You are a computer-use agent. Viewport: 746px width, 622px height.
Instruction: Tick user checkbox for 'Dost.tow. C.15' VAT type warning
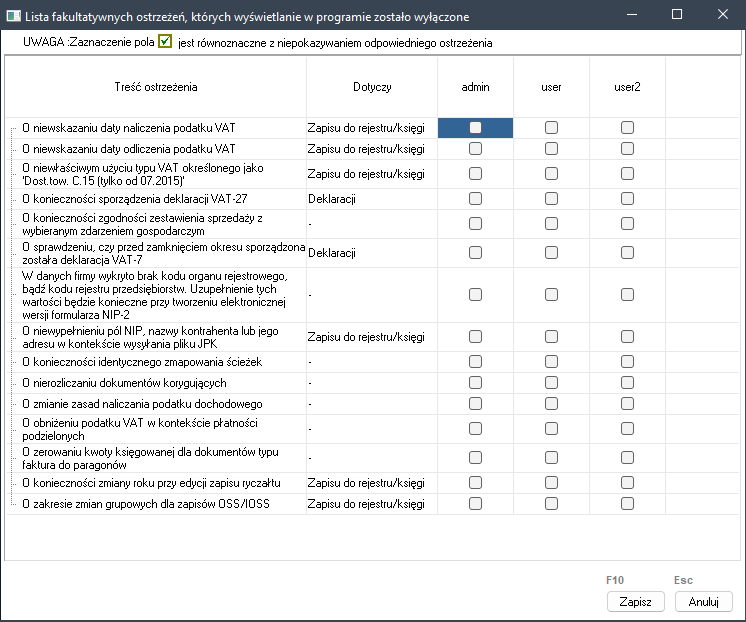[551, 174]
